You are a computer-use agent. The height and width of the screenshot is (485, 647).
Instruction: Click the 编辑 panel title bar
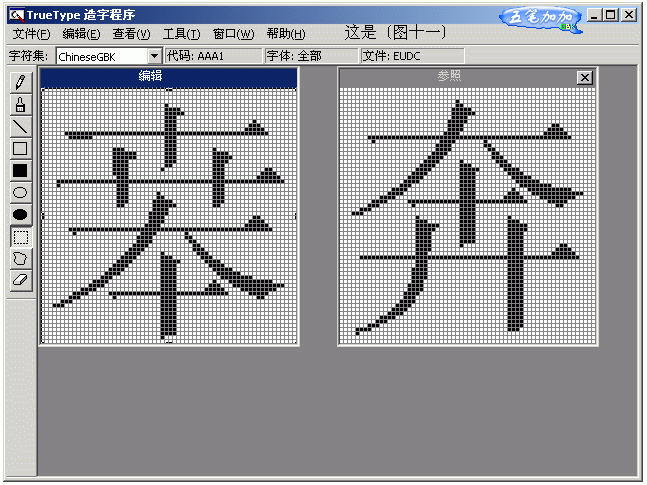pyautogui.click(x=168, y=77)
